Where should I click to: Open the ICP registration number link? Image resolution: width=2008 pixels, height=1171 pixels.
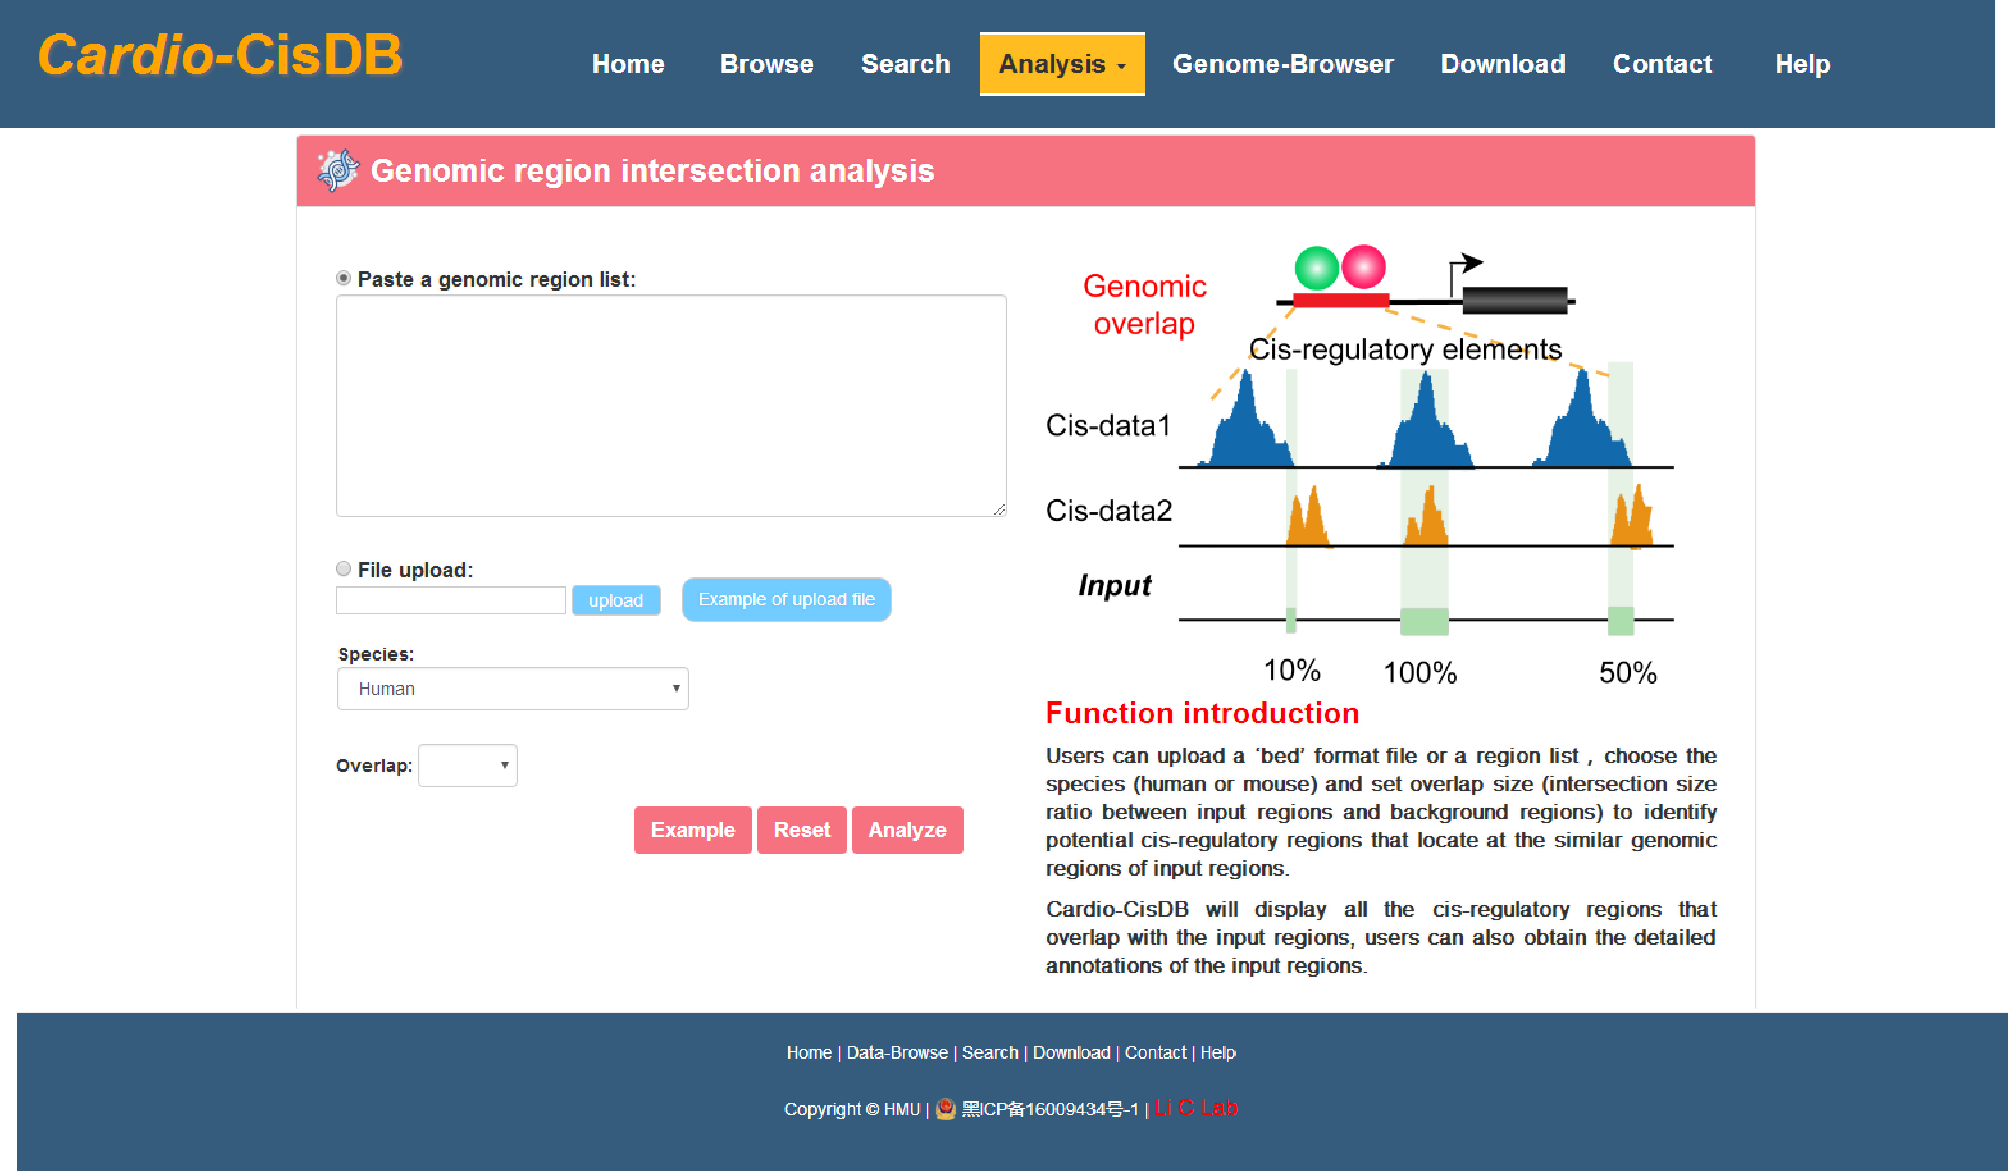1050,1108
